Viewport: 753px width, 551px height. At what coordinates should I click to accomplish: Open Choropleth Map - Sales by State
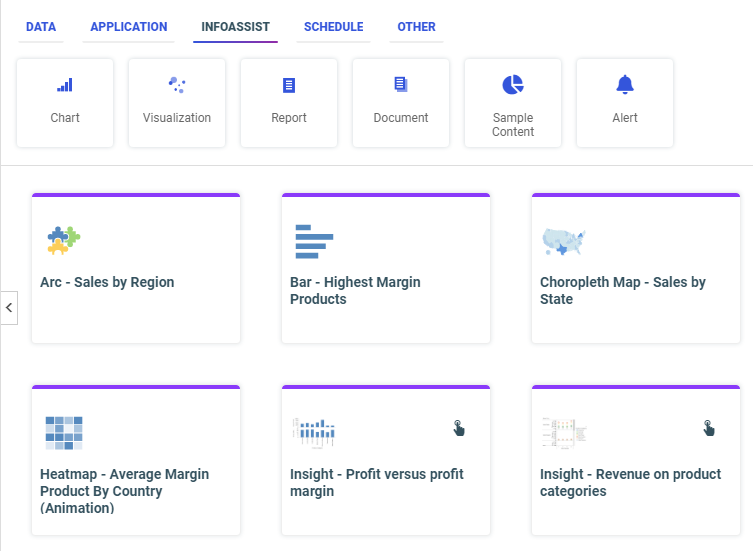[x=622, y=290]
